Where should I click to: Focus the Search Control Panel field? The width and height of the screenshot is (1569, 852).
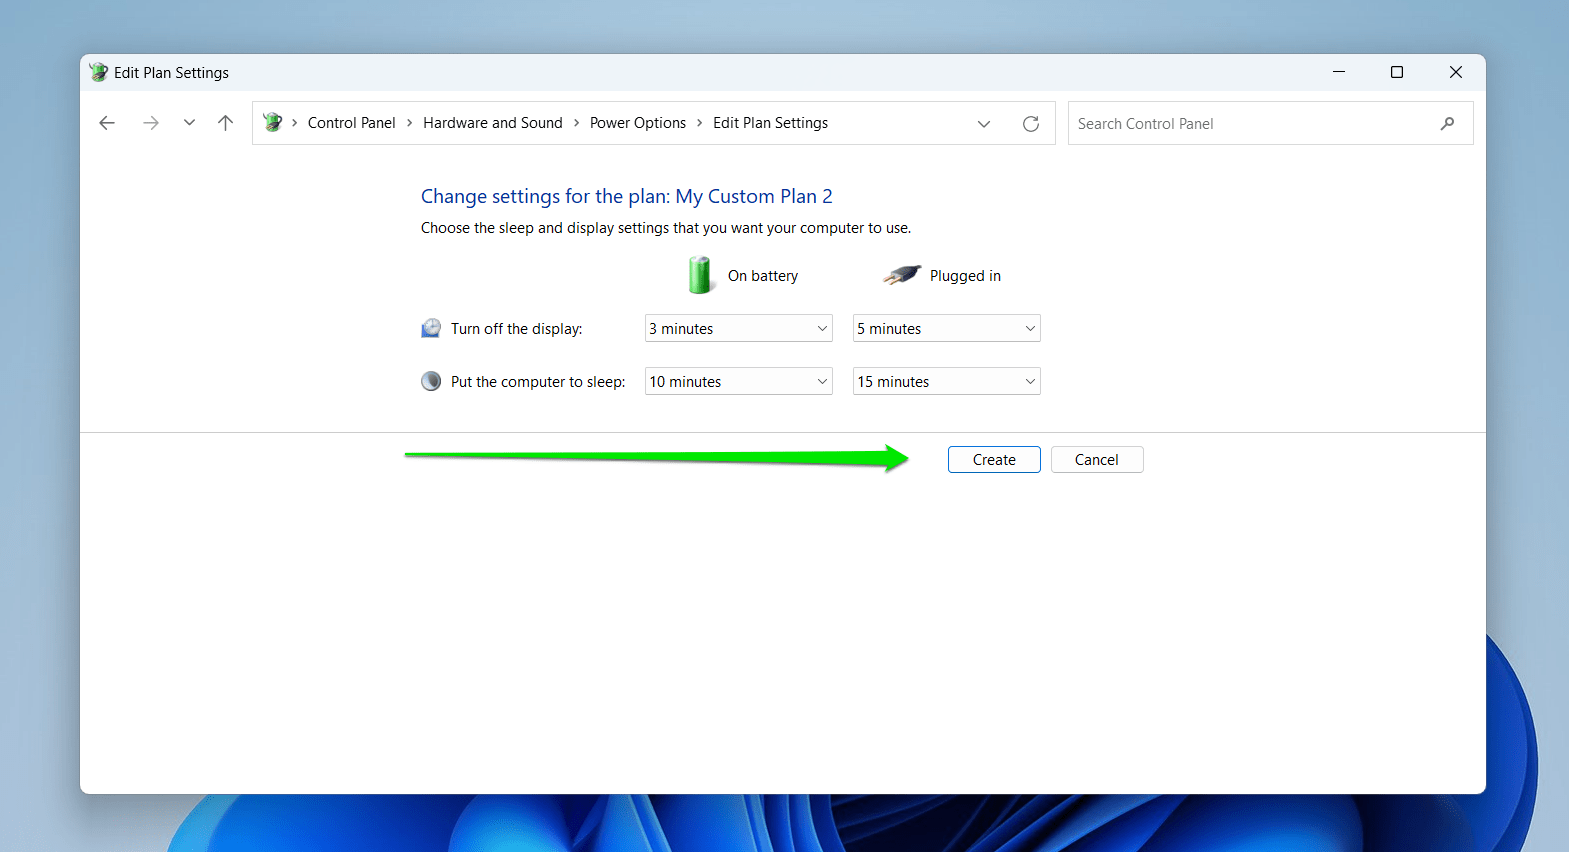(1271, 124)
